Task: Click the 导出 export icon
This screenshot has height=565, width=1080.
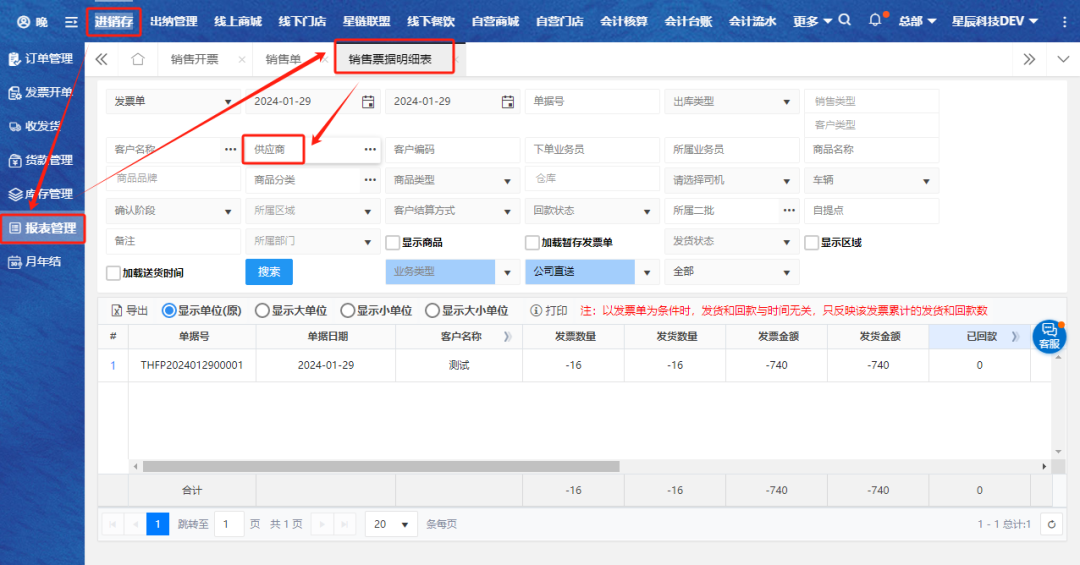Action: point(116,311)
